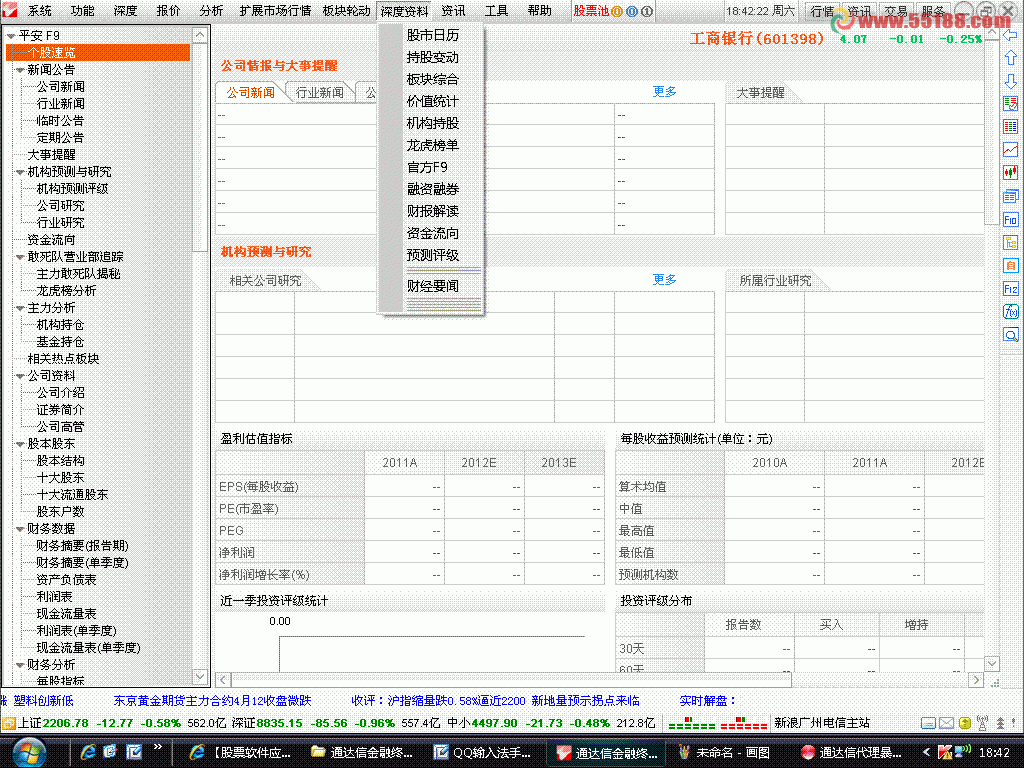The width and height of the screenshot is (1024, 768).
Task: Open Internet Explorer quick launch icon
Action: tap(88, 752)
